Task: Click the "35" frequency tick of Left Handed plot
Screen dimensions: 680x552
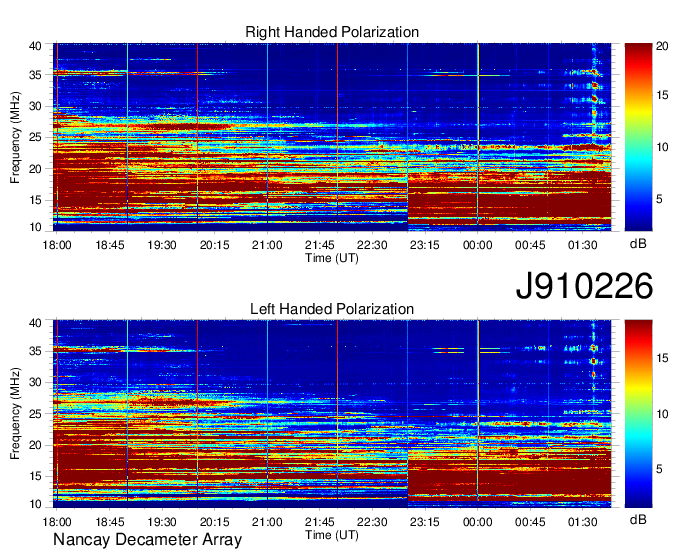Action: [x=35, y=351]
